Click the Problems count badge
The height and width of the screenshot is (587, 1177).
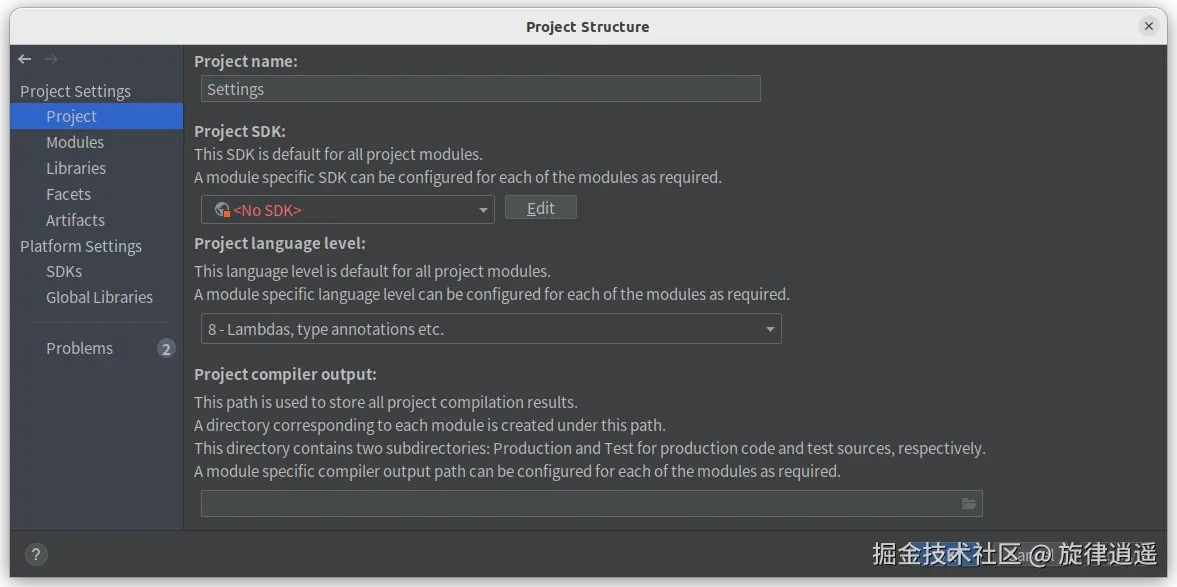click(x=166, y=349)
